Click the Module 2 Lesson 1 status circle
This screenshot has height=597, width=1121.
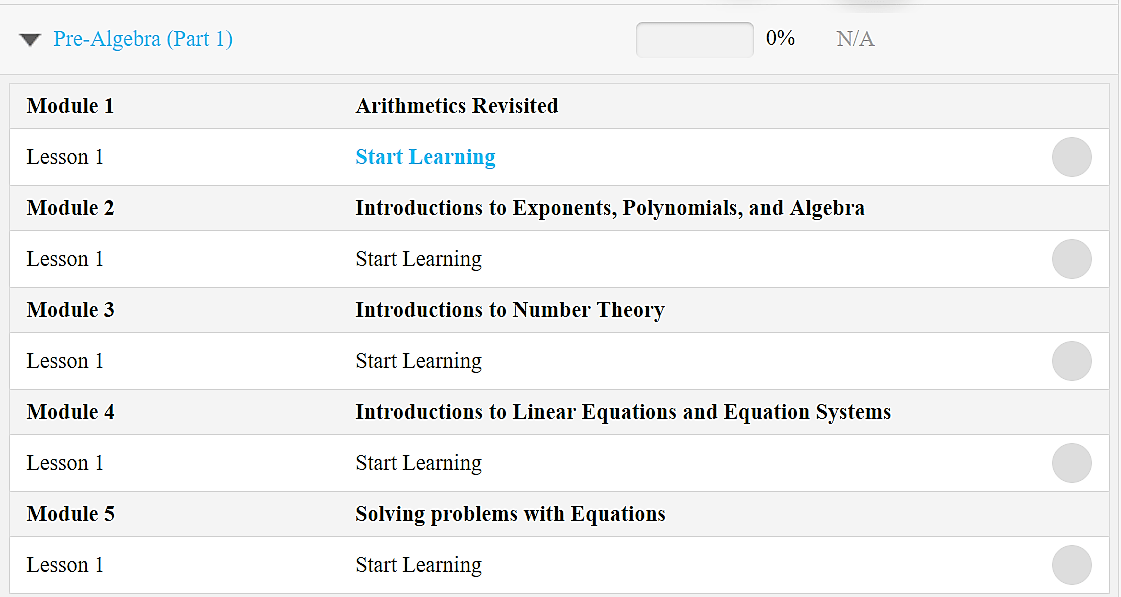[1072, 259]
